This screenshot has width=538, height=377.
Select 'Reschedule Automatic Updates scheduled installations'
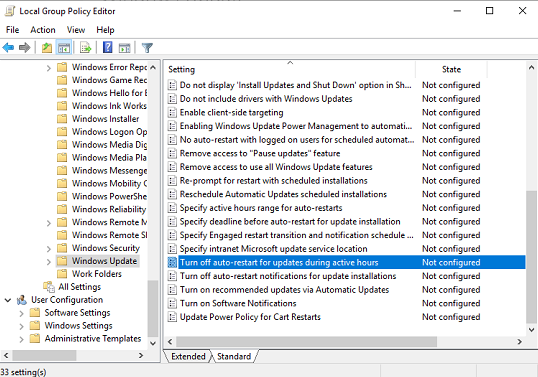coord(283,194)
